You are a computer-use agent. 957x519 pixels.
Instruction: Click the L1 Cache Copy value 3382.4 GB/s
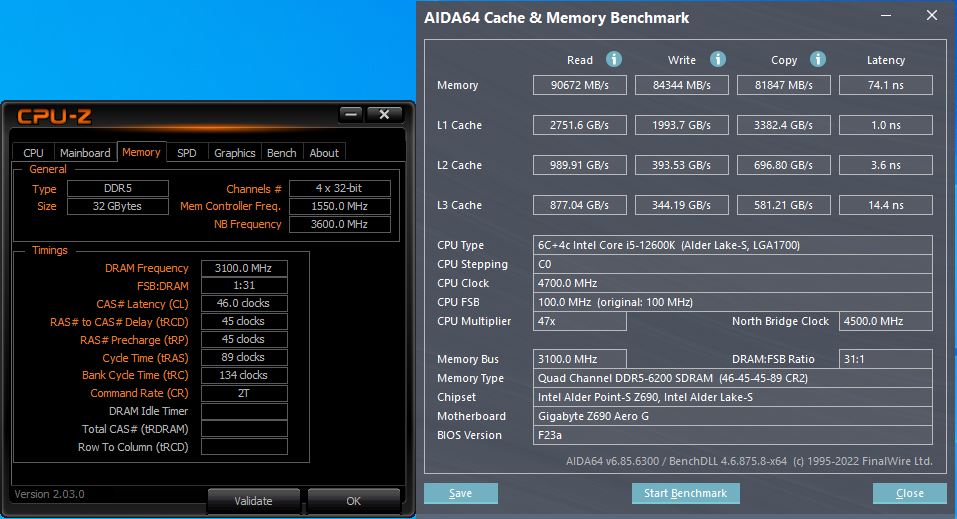coord(784,125)
